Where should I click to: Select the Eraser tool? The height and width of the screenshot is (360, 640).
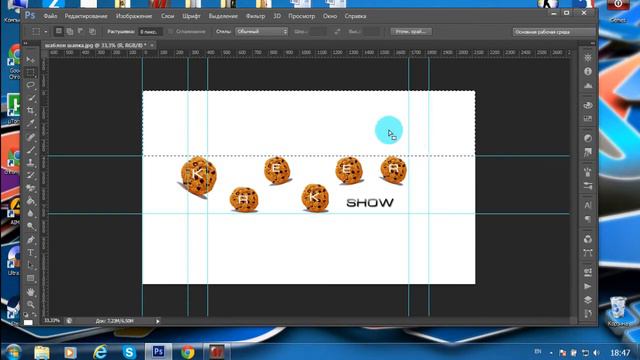31,188
